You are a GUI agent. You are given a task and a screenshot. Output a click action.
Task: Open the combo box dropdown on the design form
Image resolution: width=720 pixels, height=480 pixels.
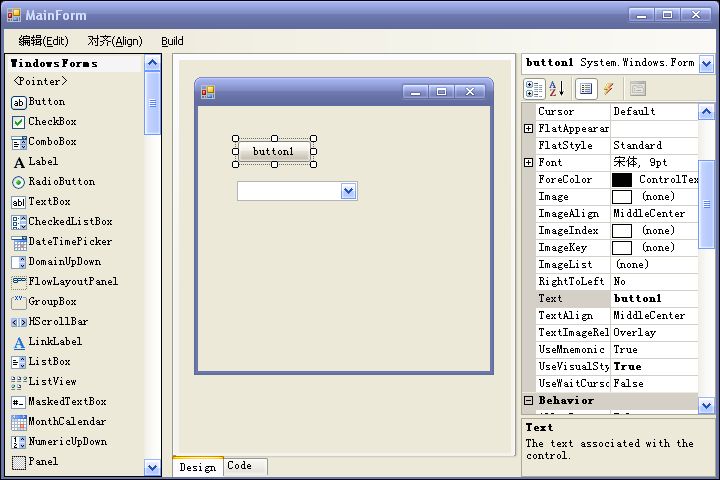(x=349, y=191)
